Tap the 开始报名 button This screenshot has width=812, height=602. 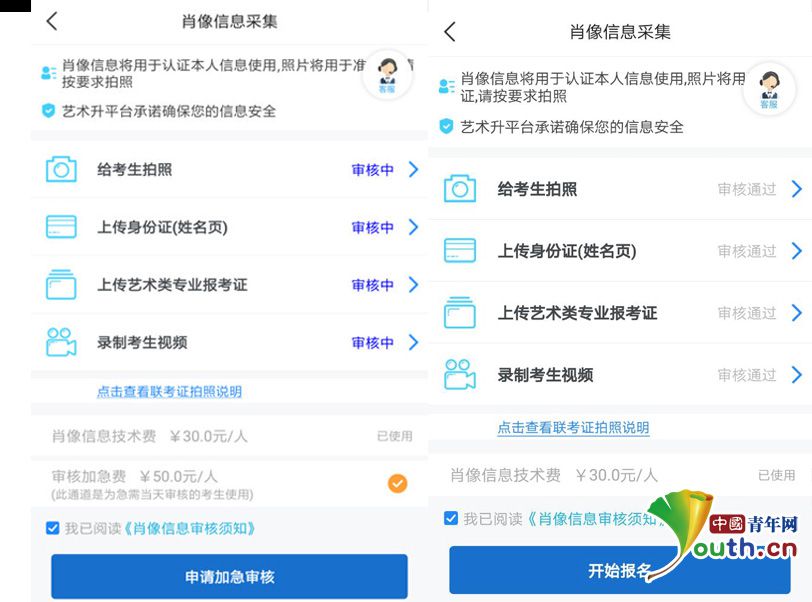coord(620,570)
